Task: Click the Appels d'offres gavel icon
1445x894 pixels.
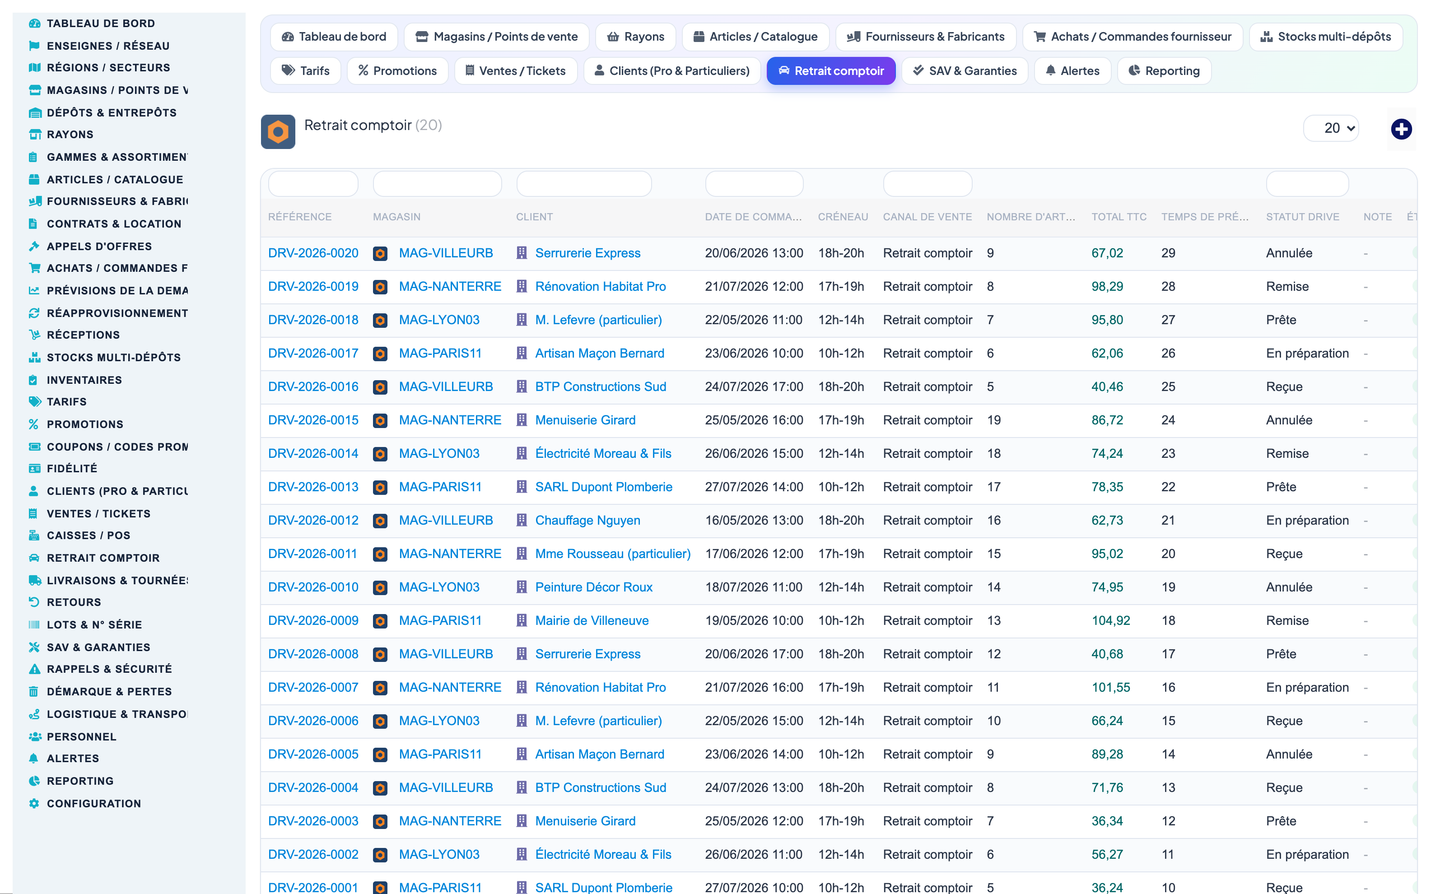Action: (35, 246)
